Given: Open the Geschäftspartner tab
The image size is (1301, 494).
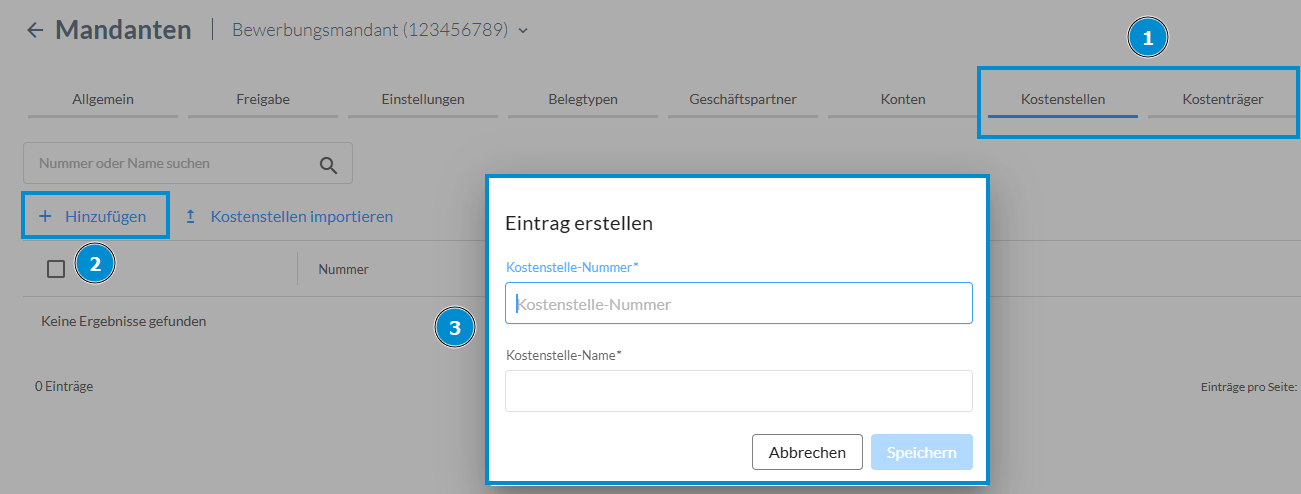Looking at the screenshot, I should (x=743, y=99).
